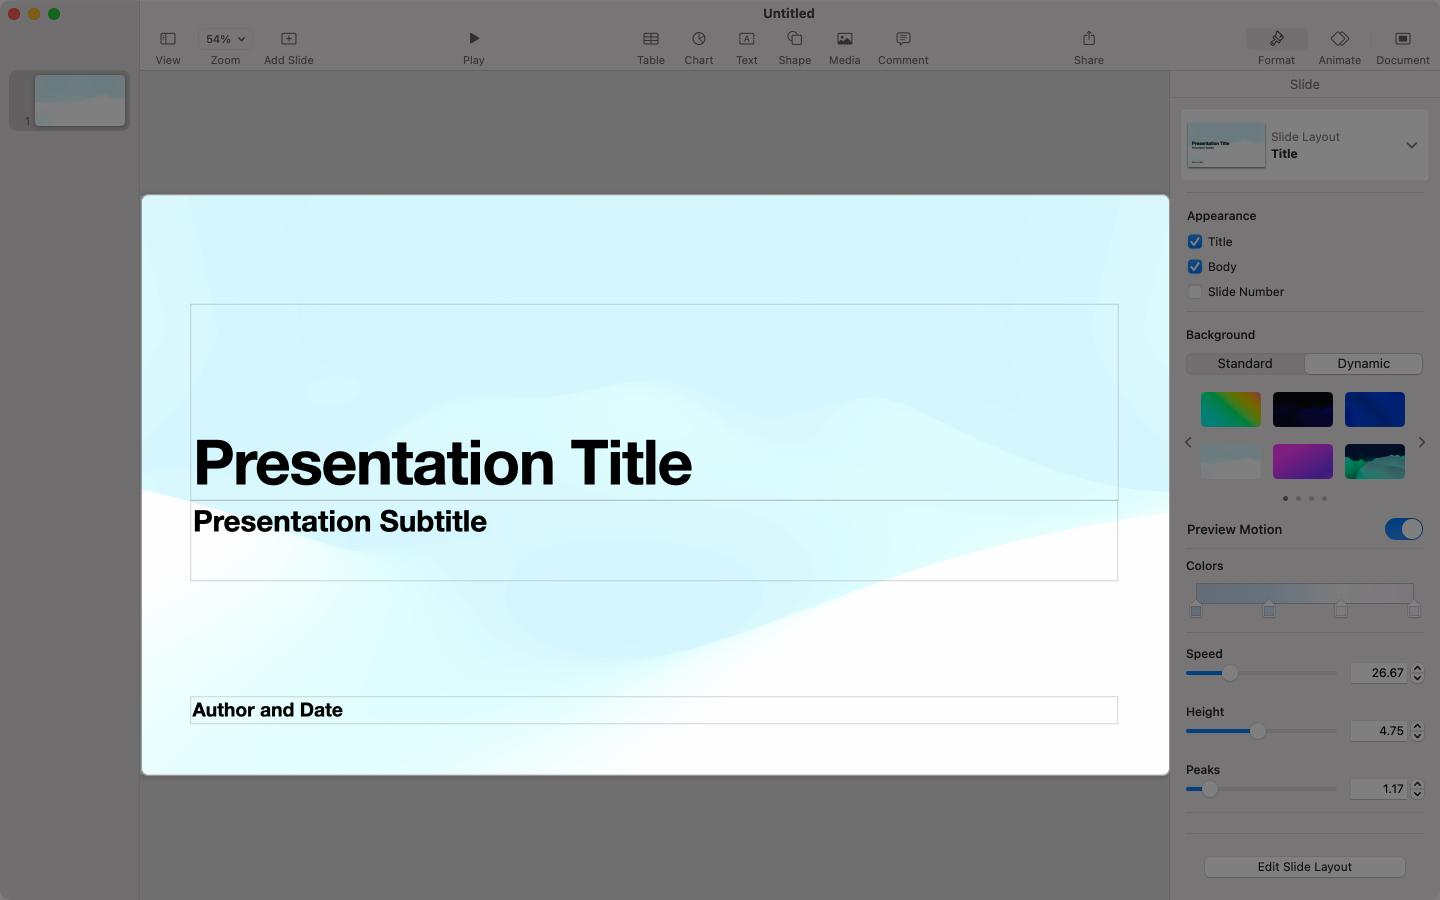Uncheck the Title appearance checkbox

click(1195, 242)
